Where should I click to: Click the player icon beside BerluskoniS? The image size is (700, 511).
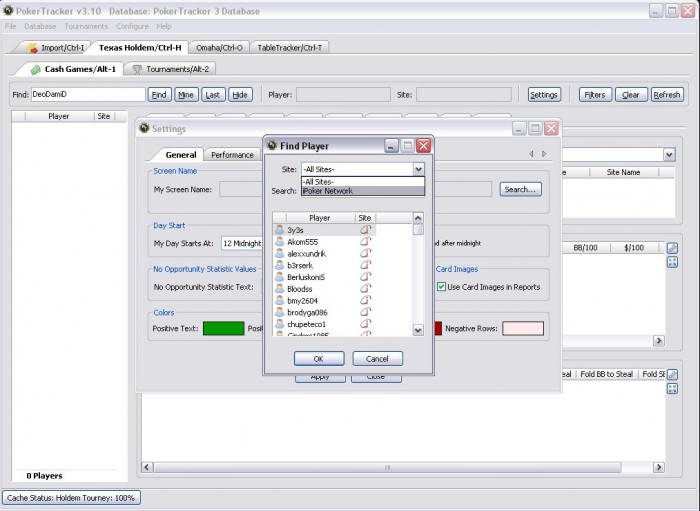point(279,277)
